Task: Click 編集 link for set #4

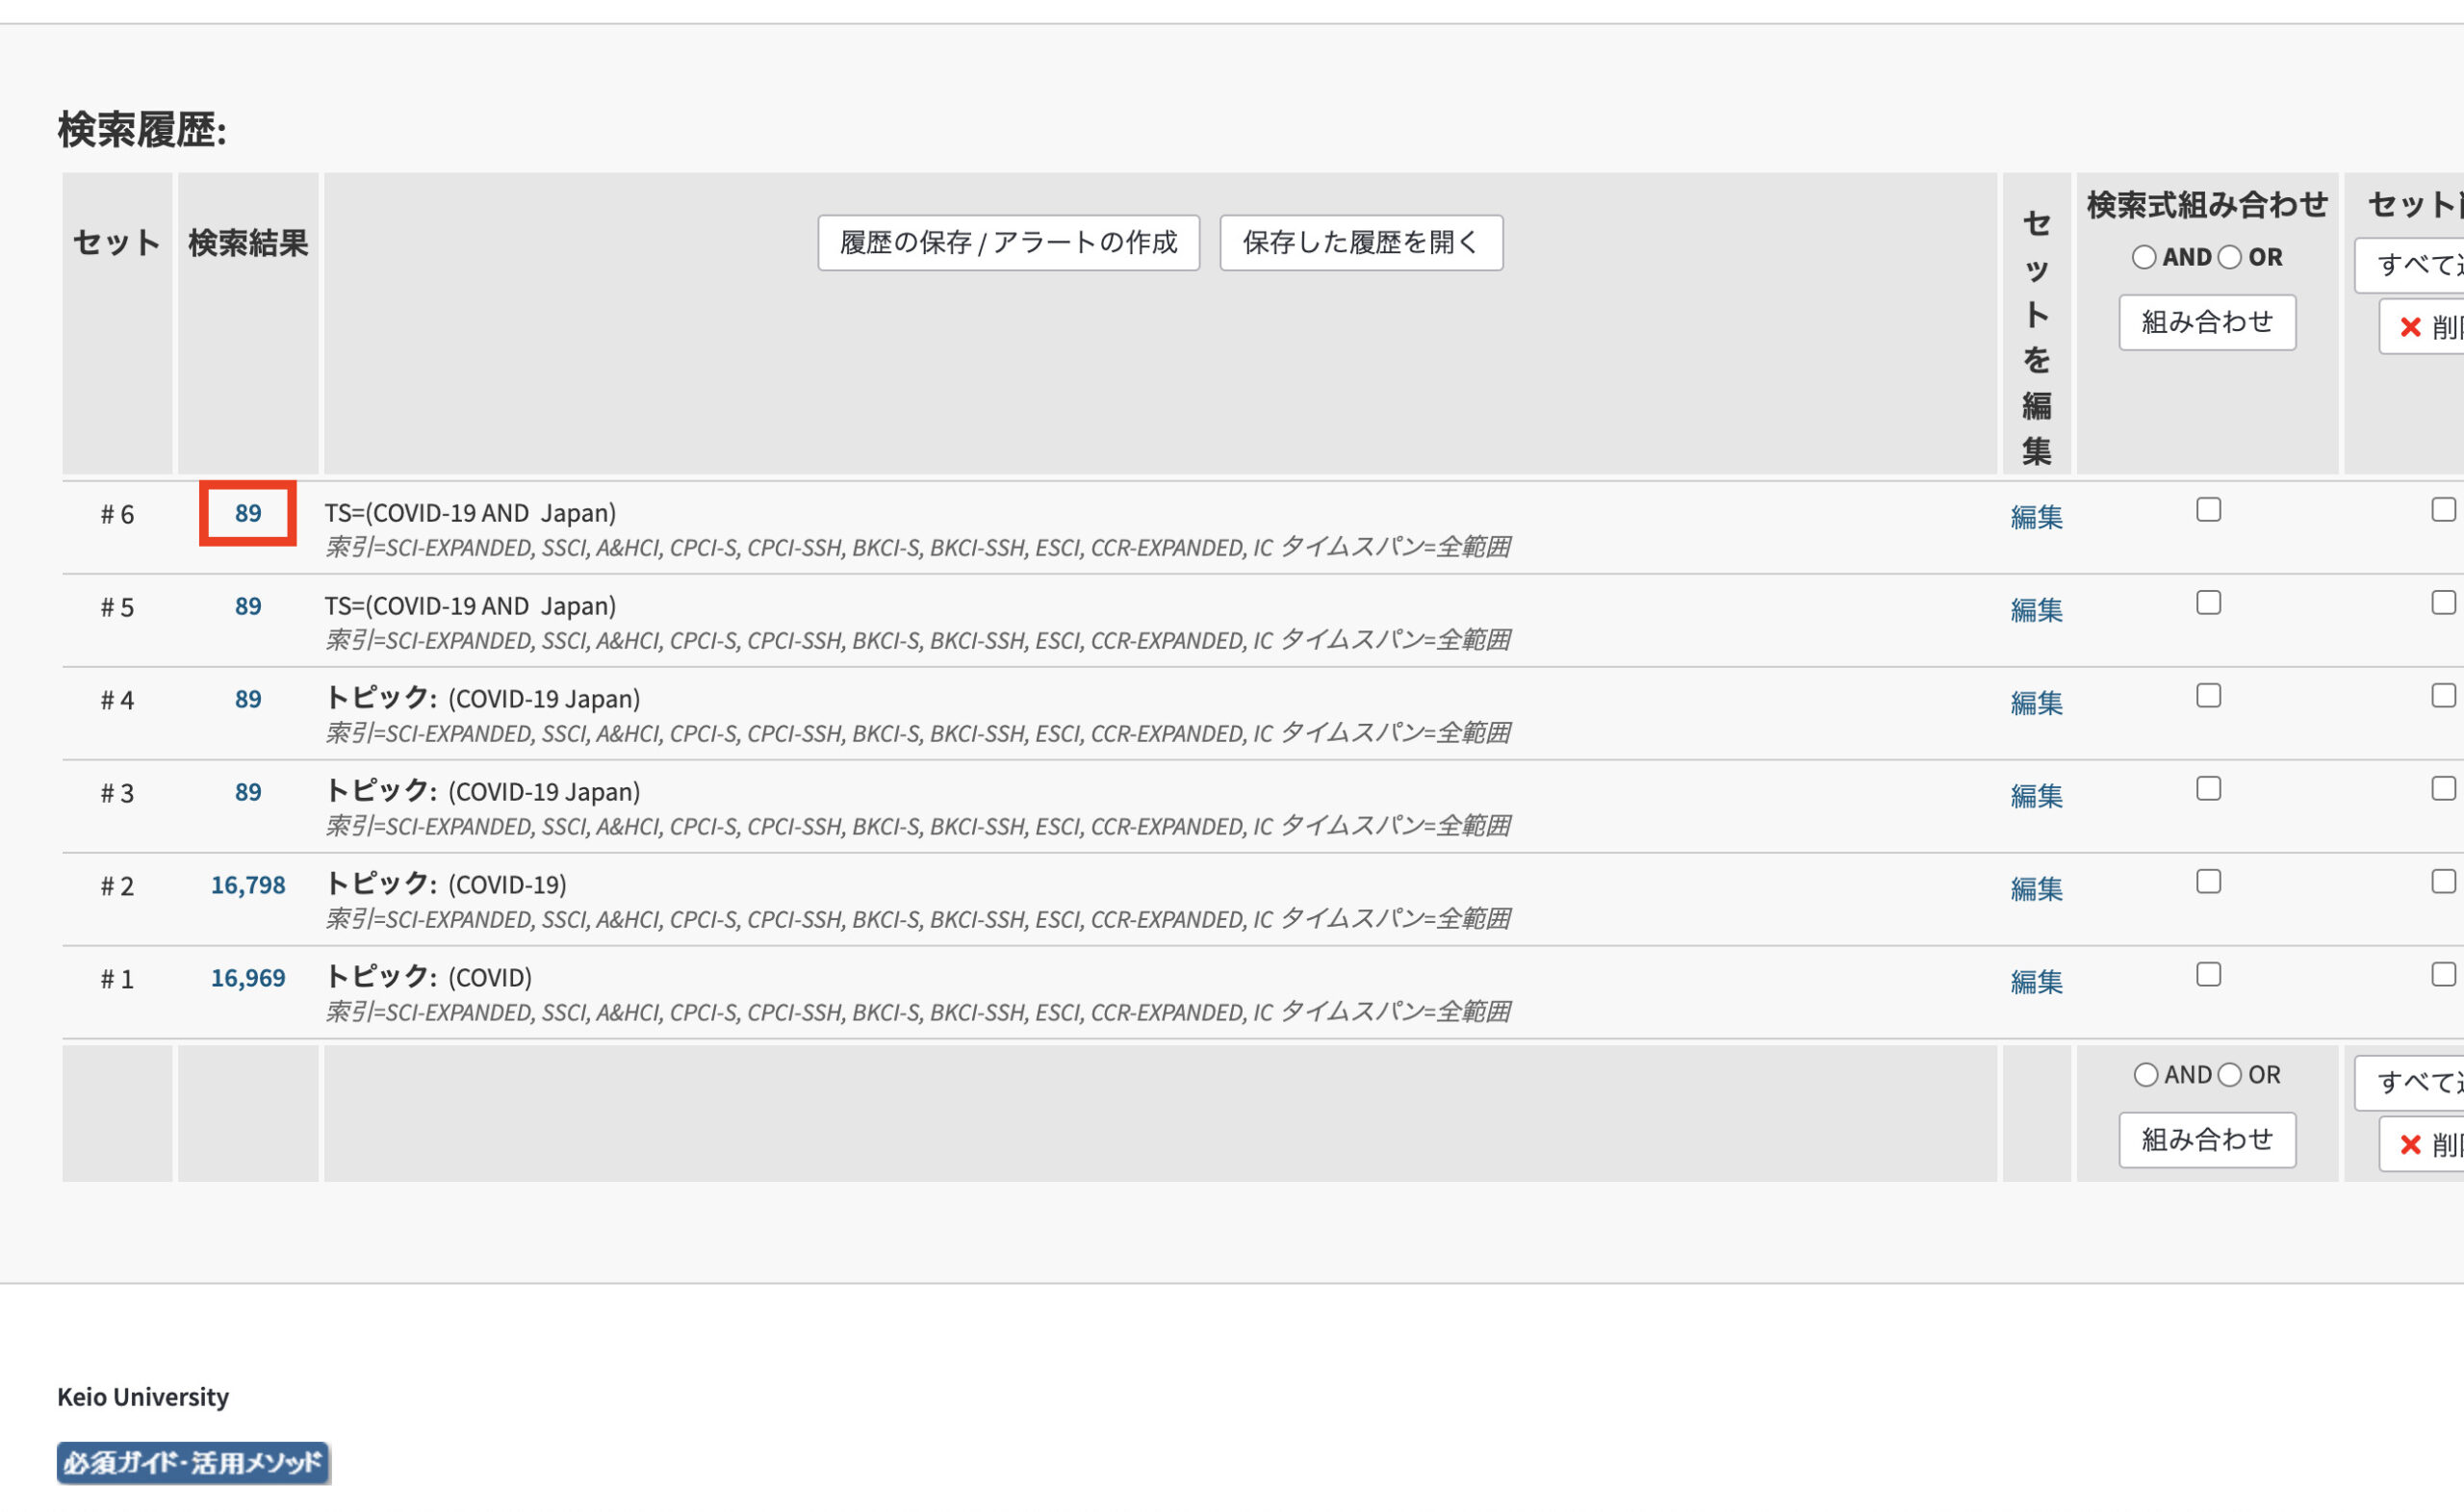Action: (2036, 703)
